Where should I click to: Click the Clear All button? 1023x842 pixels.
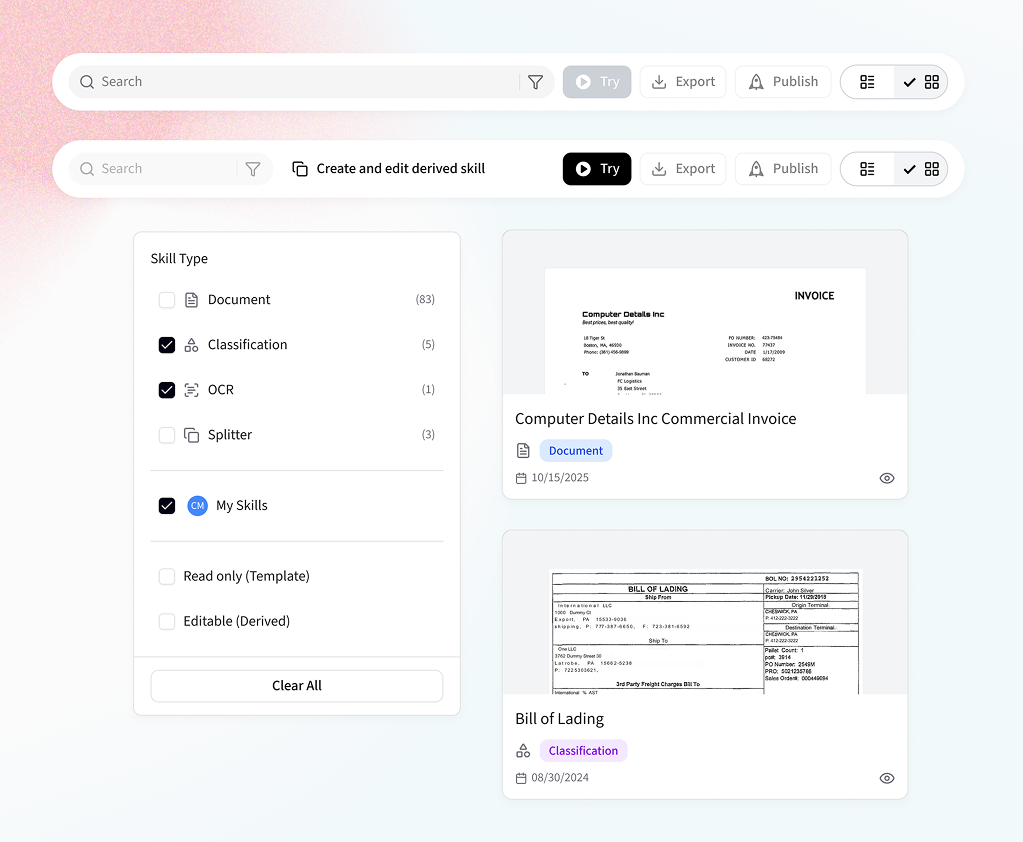[297, 686]
